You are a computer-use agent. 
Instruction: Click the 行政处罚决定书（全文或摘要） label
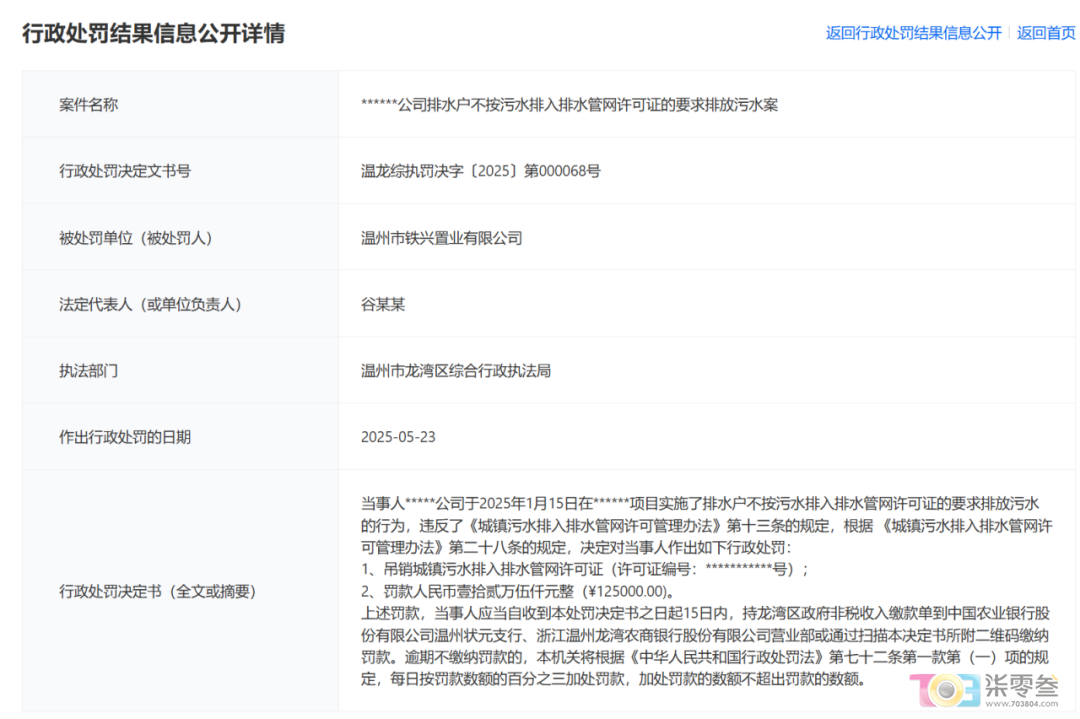(x=158, y=592)
